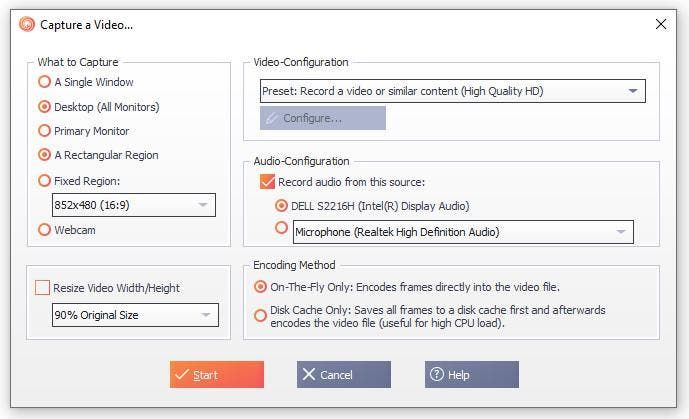
Task: Click the Start button
Action: point(217,375)
